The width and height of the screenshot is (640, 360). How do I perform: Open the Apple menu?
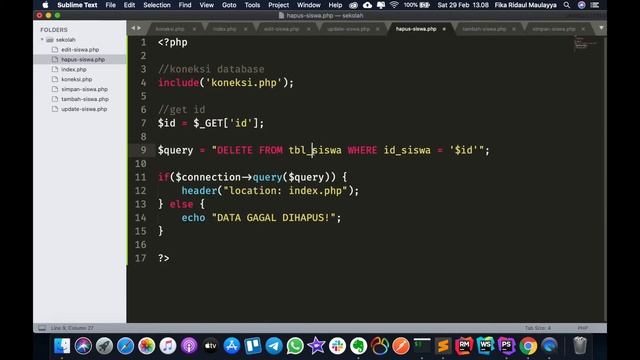45,5
